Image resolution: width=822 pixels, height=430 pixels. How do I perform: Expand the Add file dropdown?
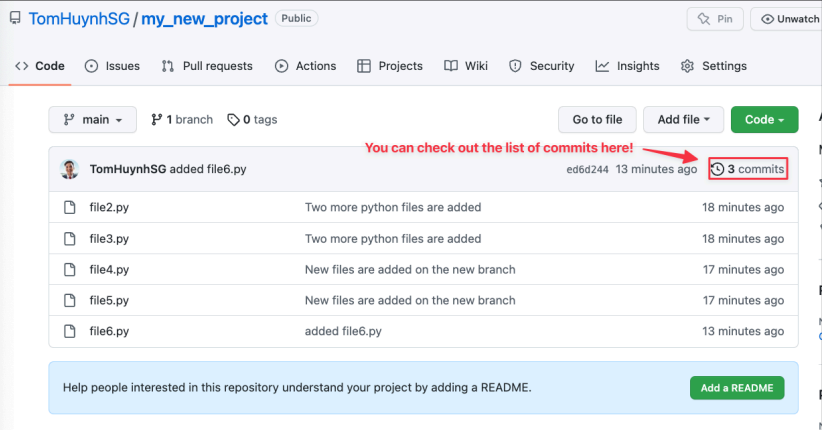[x=684, y=120]
